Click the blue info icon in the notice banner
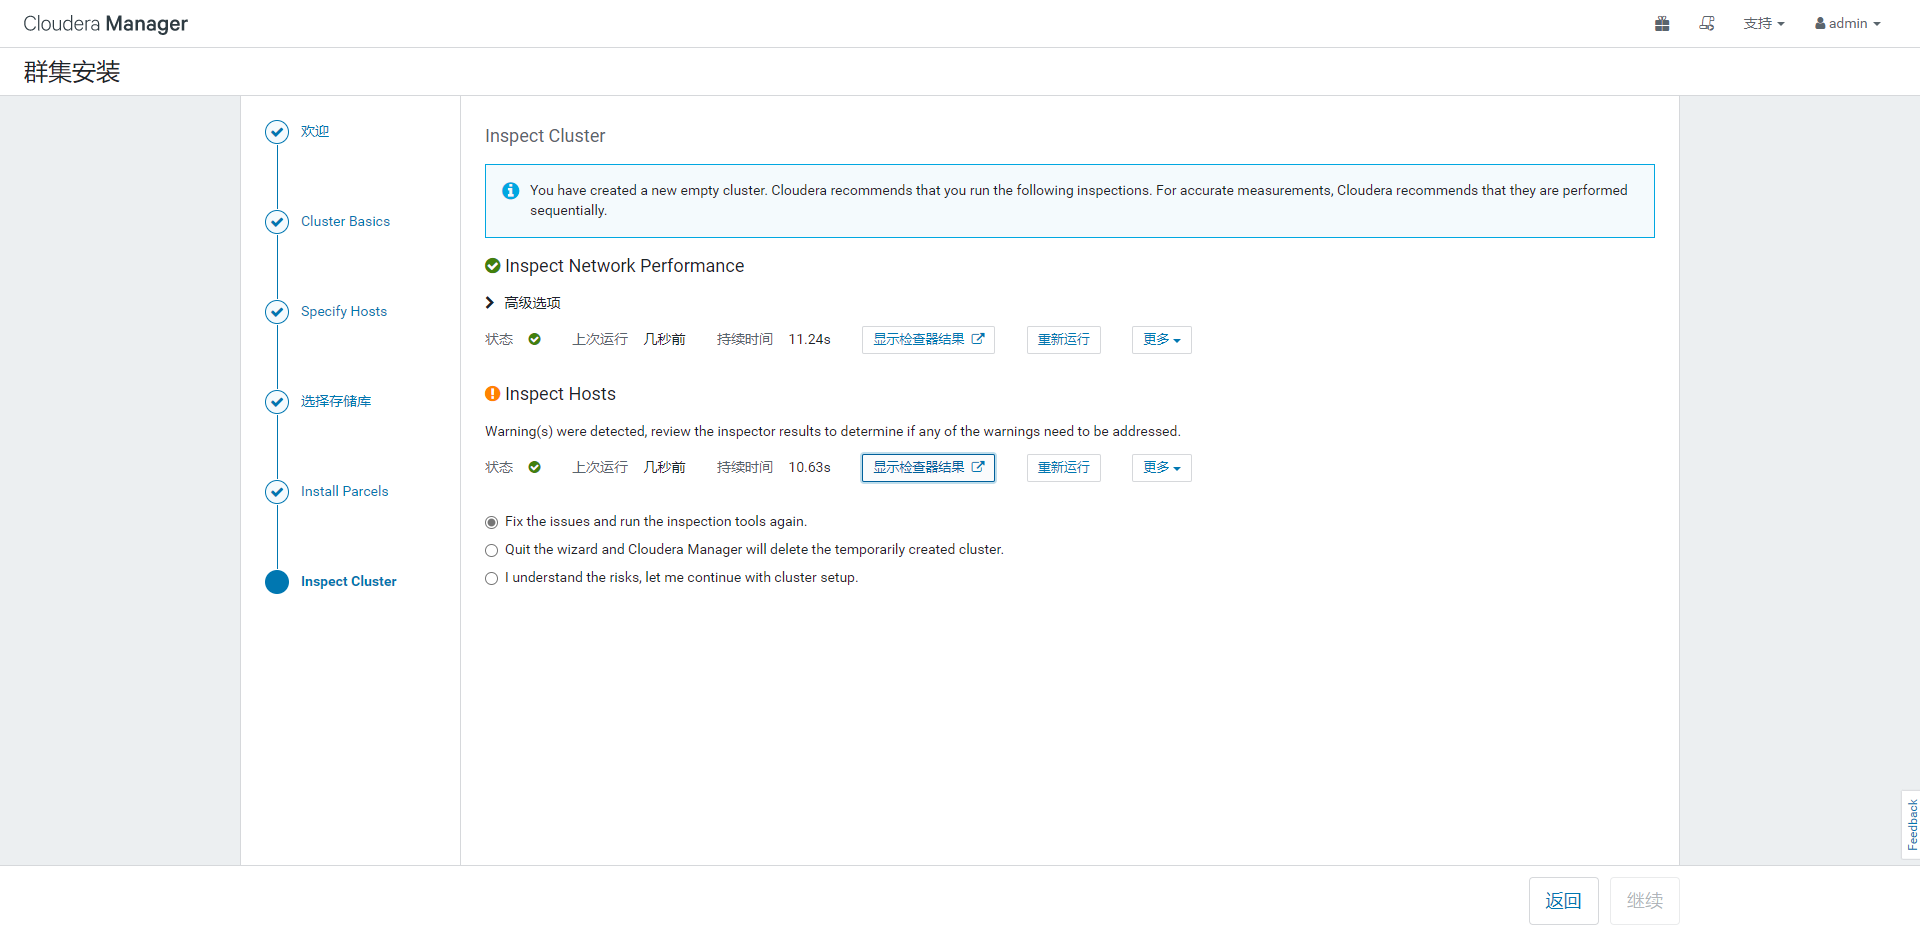The image size is (1920, 937). [x=511, y=191]
